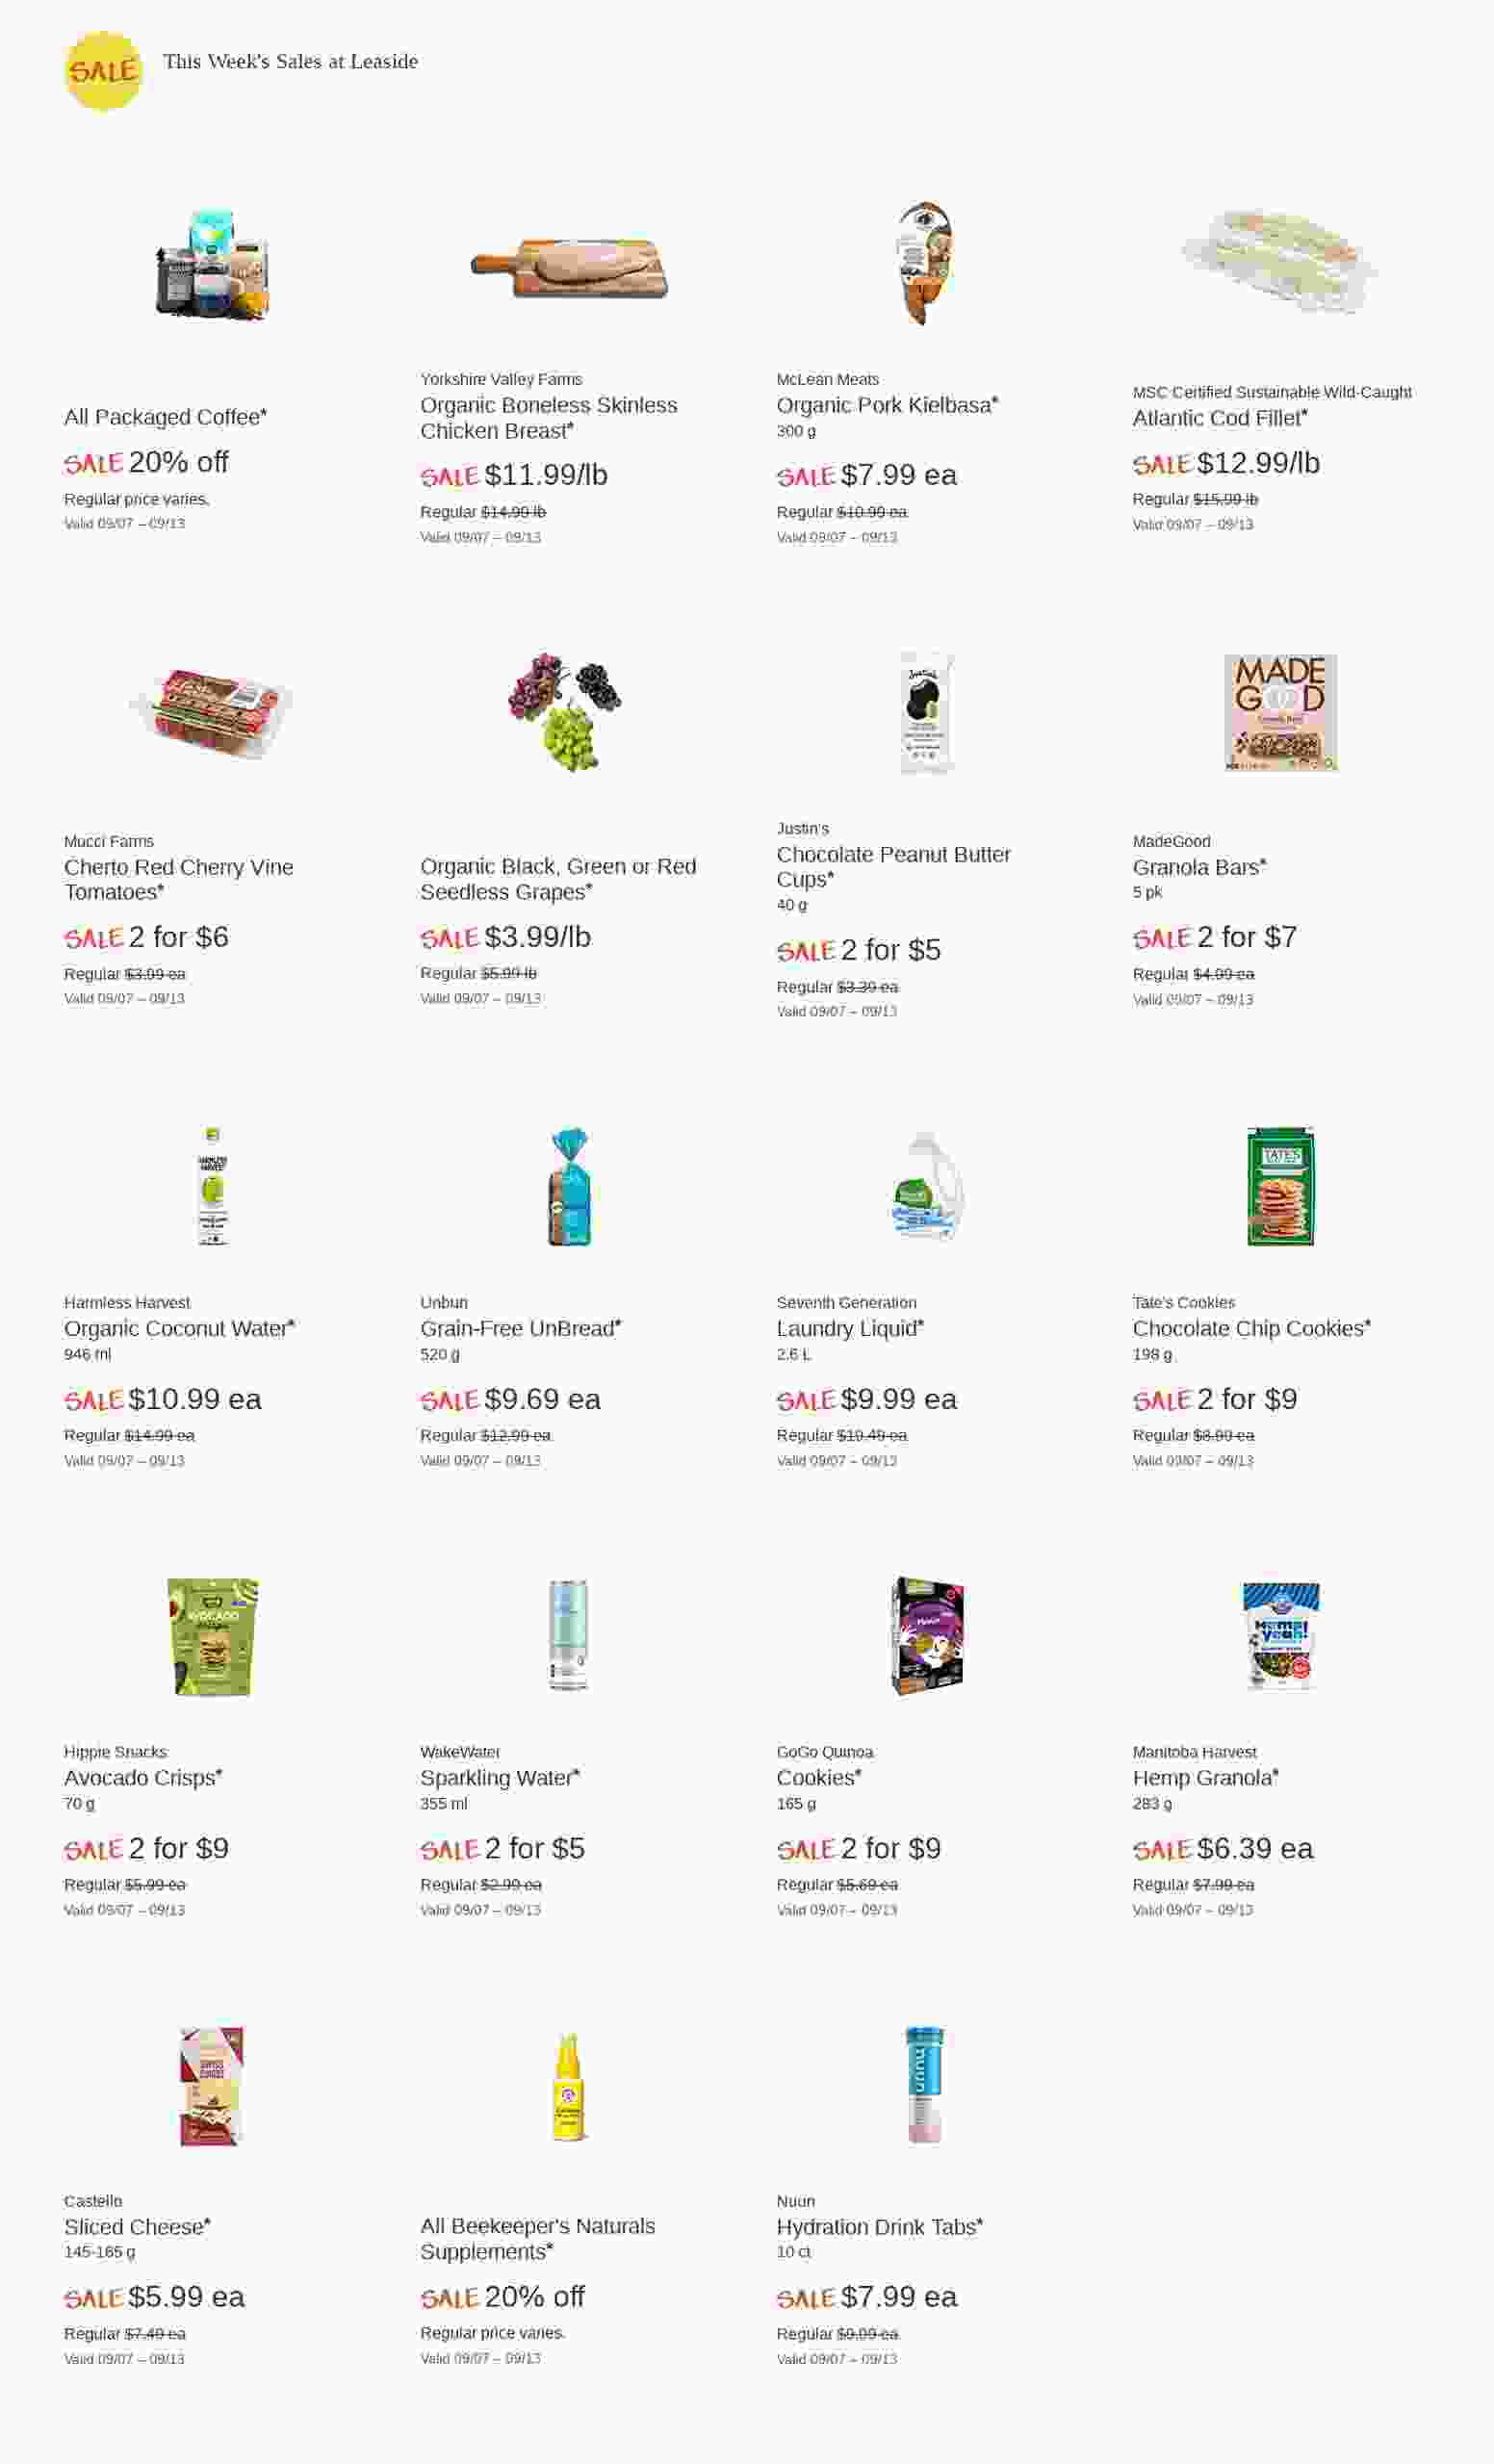Select the Atlantic Cod Fillet title
This screenshot has height=2464, width=1494.
tap(1219, 418)
